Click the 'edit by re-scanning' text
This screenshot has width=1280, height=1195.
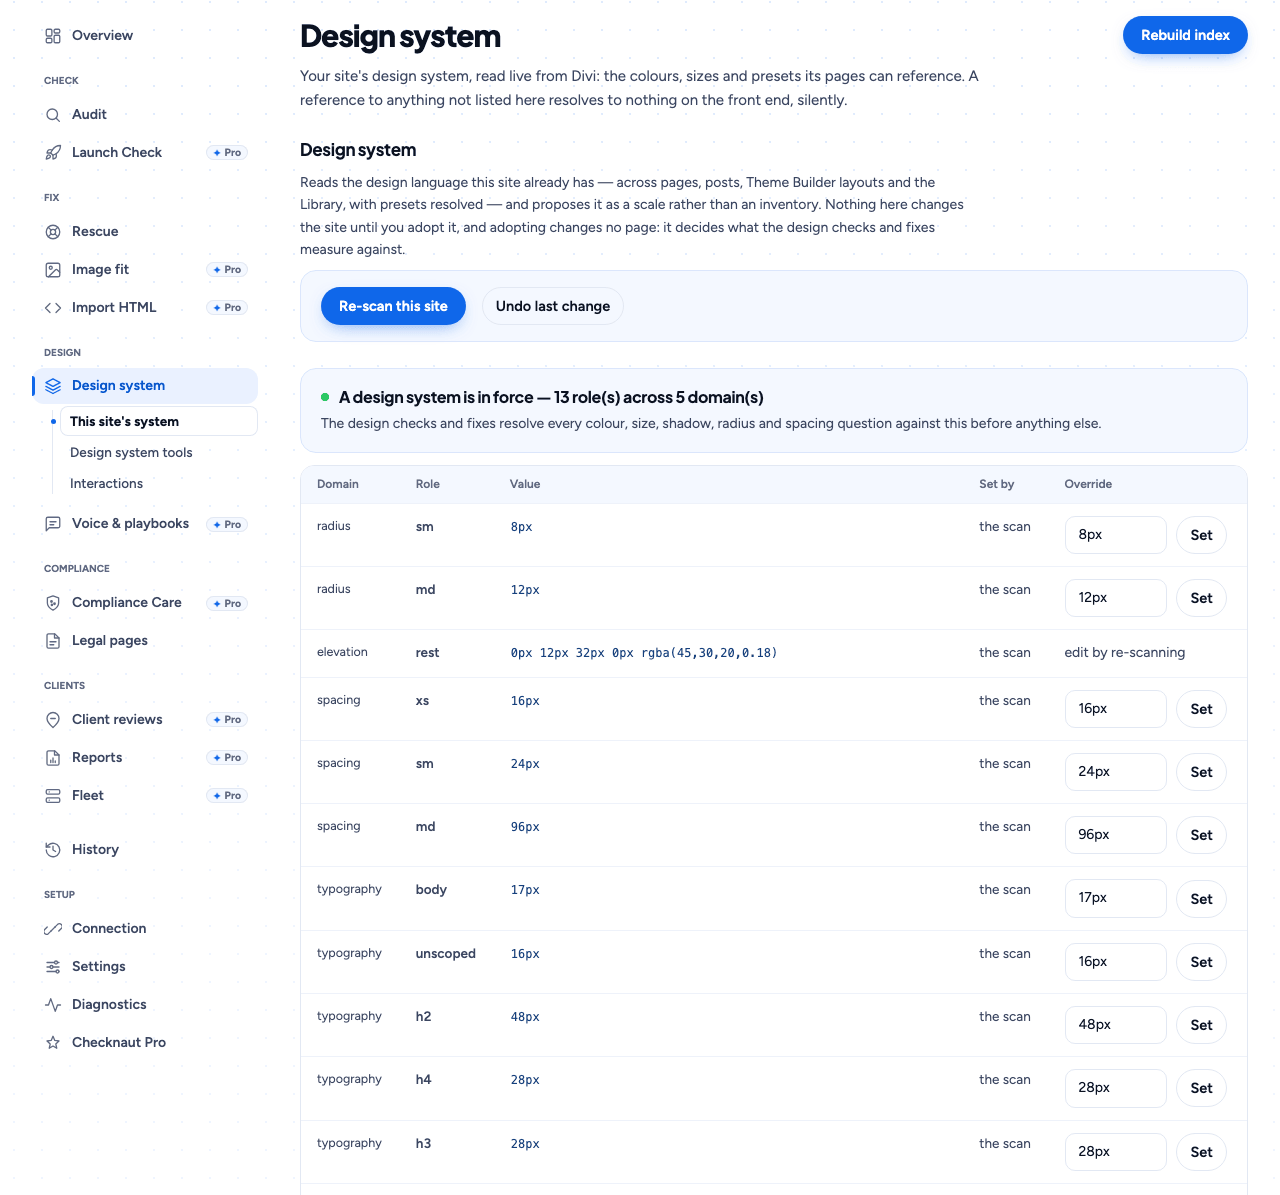coord(1125,653)
